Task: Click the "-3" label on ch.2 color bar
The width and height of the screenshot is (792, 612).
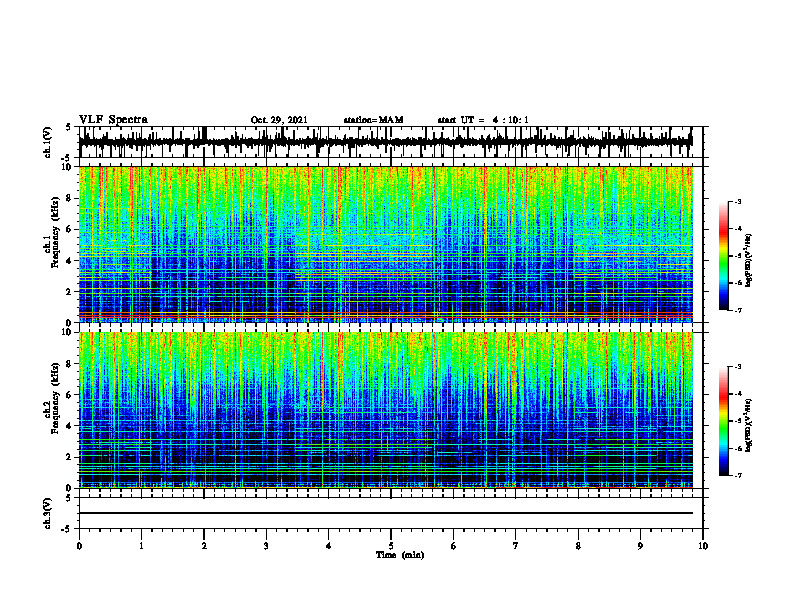Action: point(737,367)
